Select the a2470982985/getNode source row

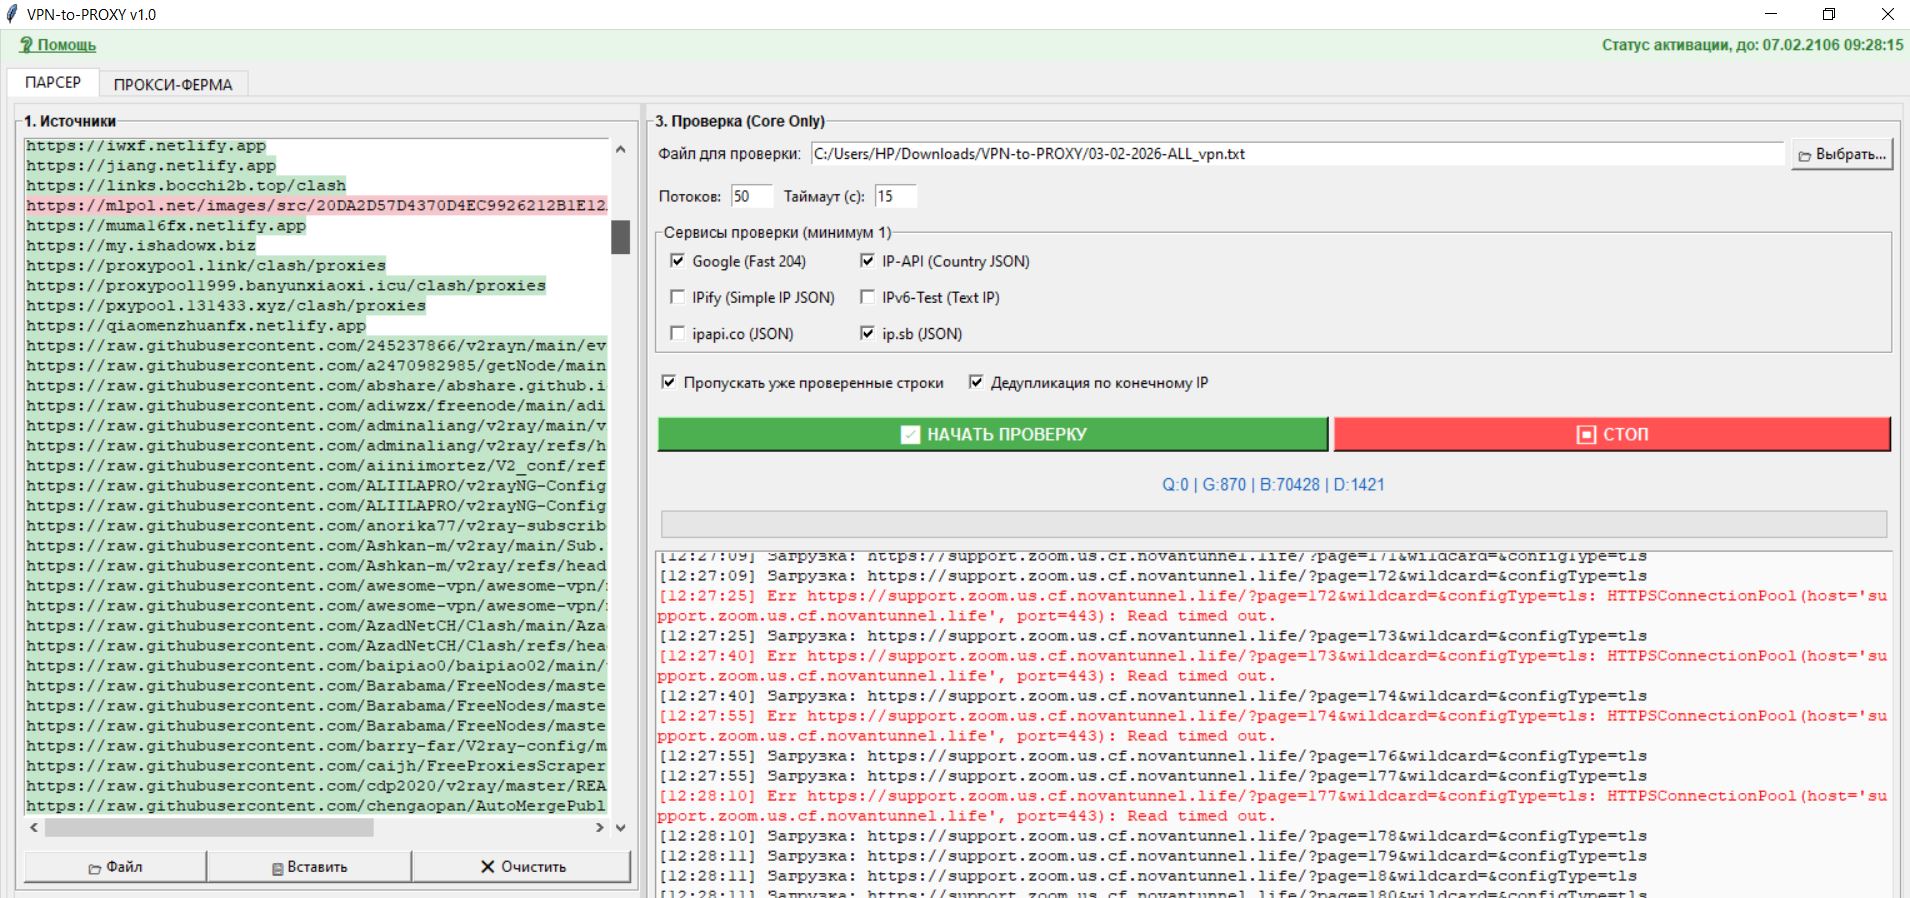(x=316, y=366)
